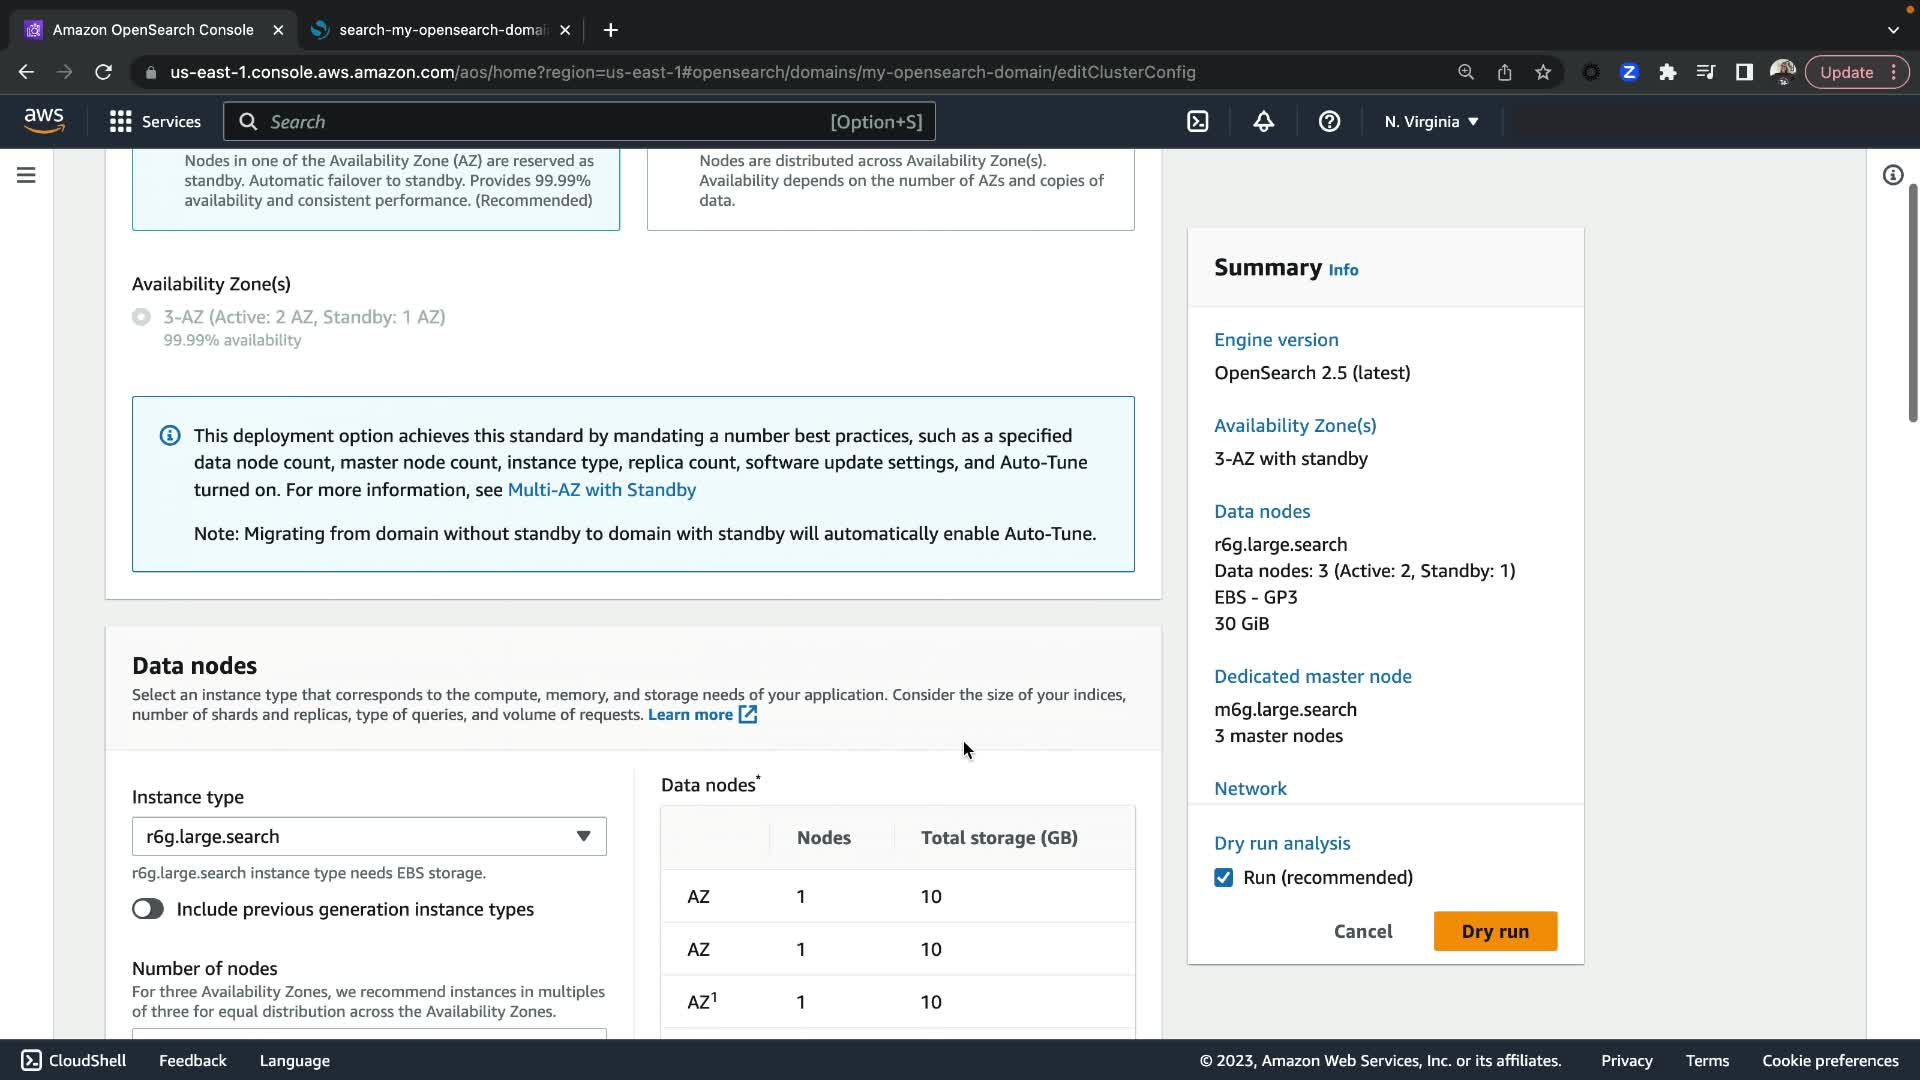The image size is (1920, 1080).
Task: Expand the left hamburger navigation menu
Action: 27,175
